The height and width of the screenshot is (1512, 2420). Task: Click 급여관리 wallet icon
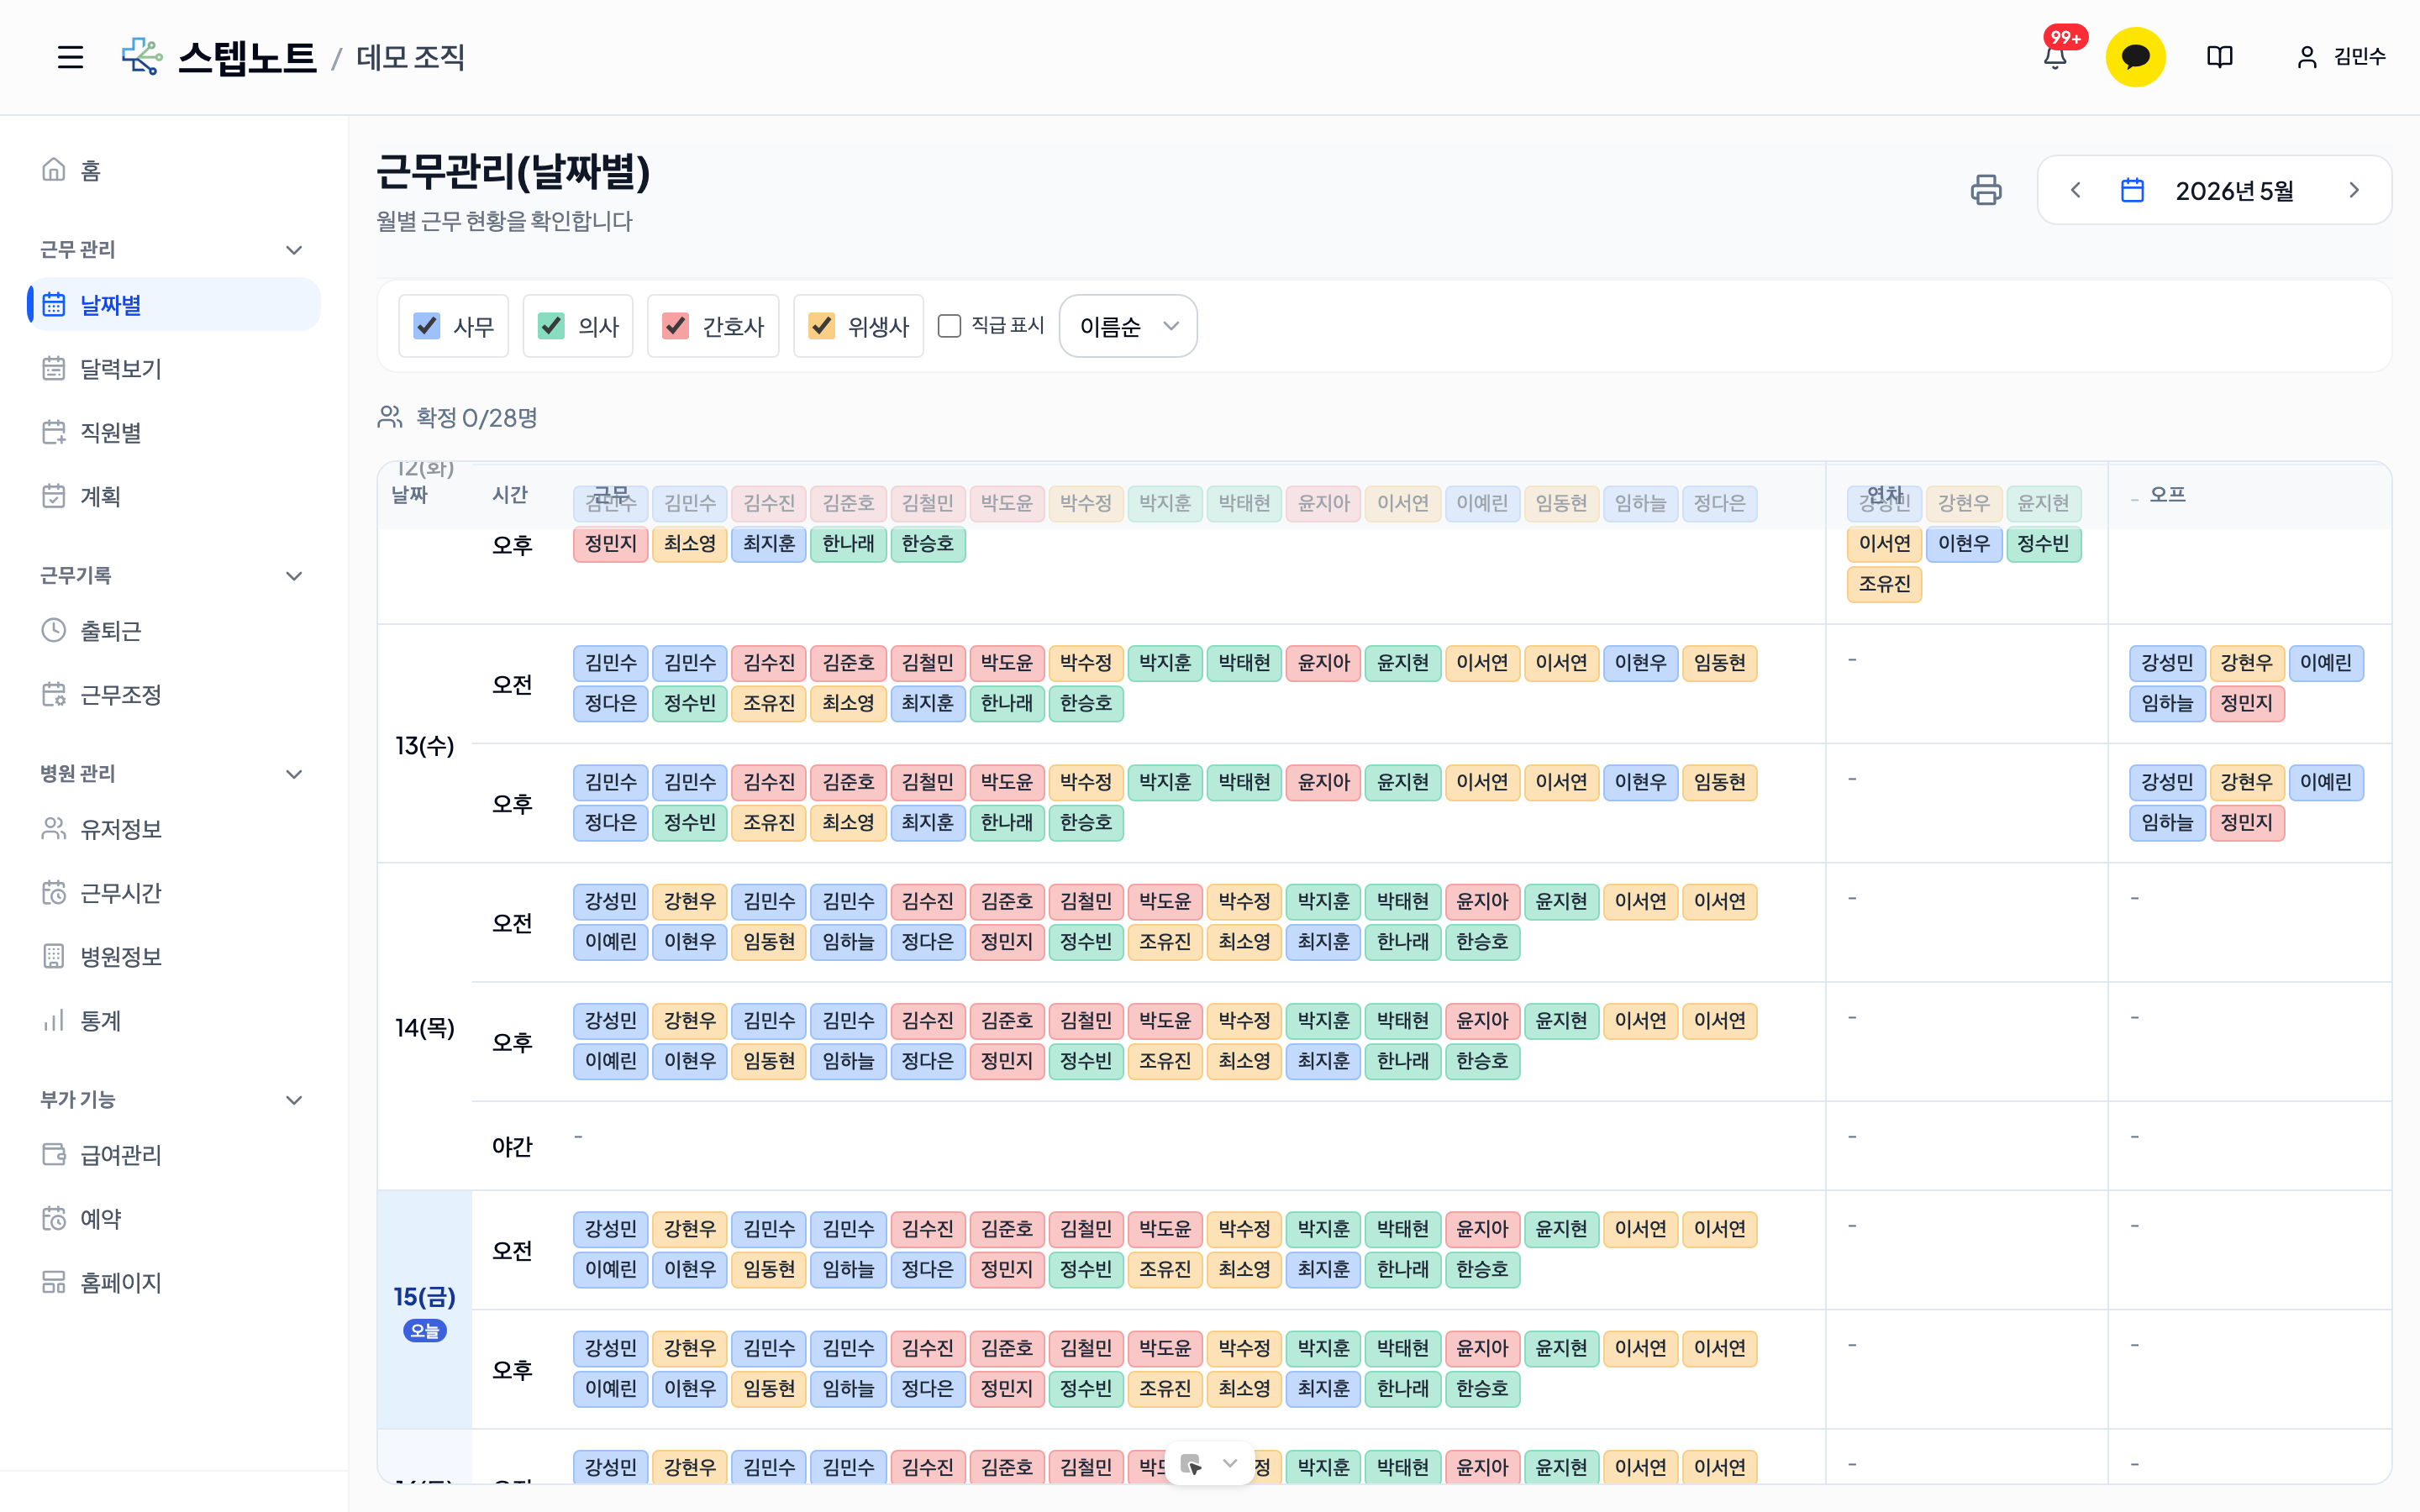(x=54, y=1154)
